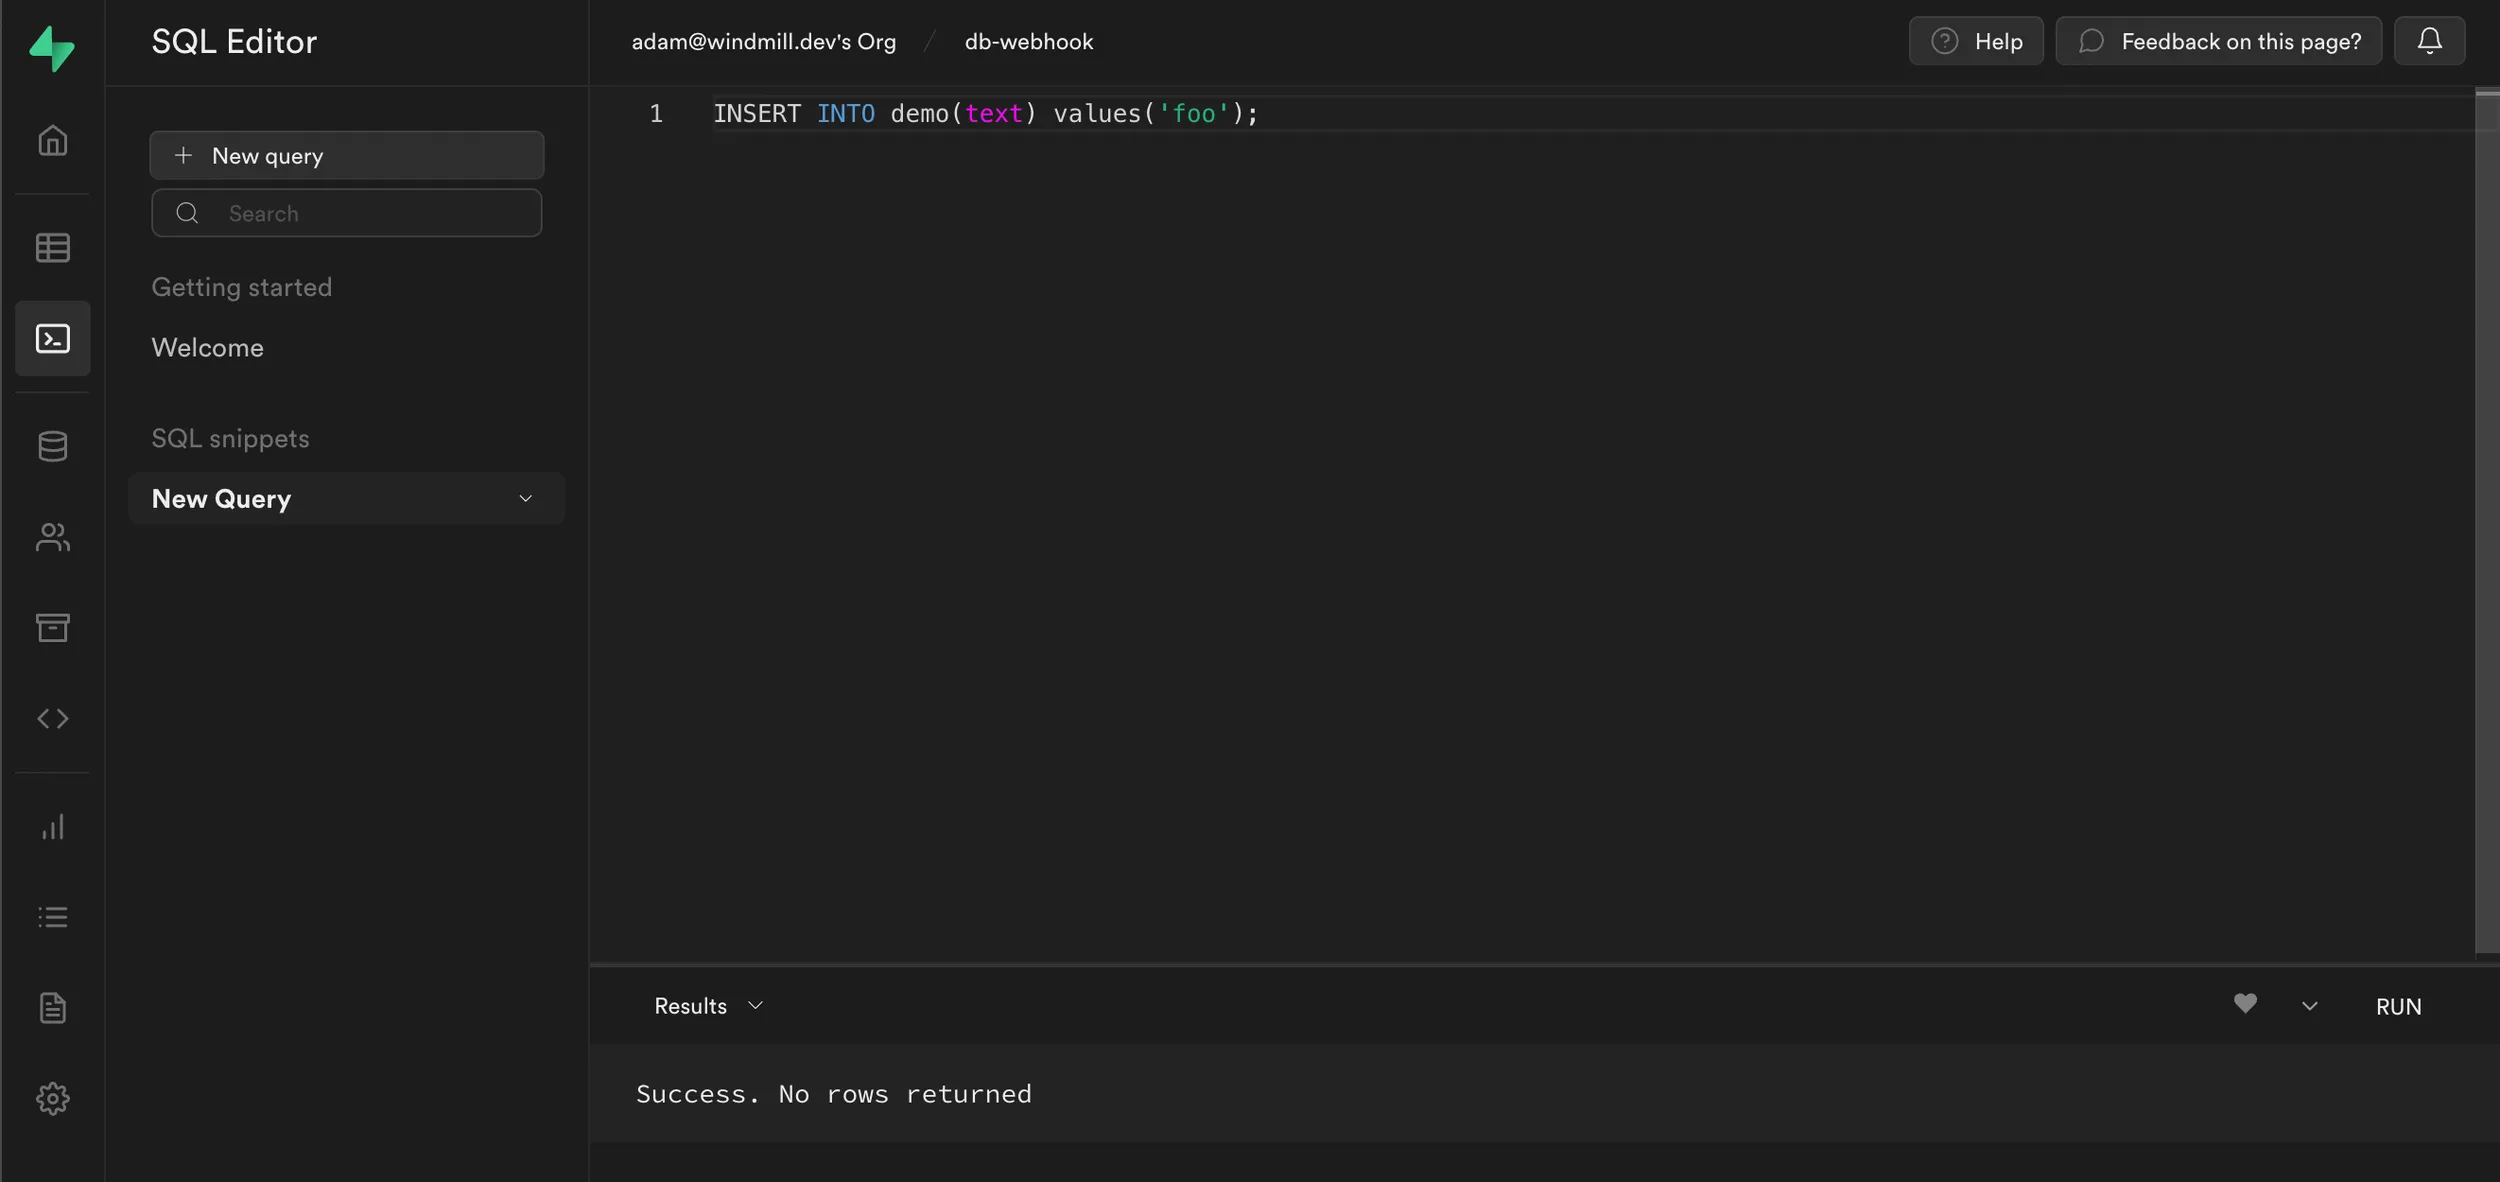Open the Table Editor from the sidebar
Viewport: 2500px width, 1182px height.
pyautogui.click(x=52, y=247)
